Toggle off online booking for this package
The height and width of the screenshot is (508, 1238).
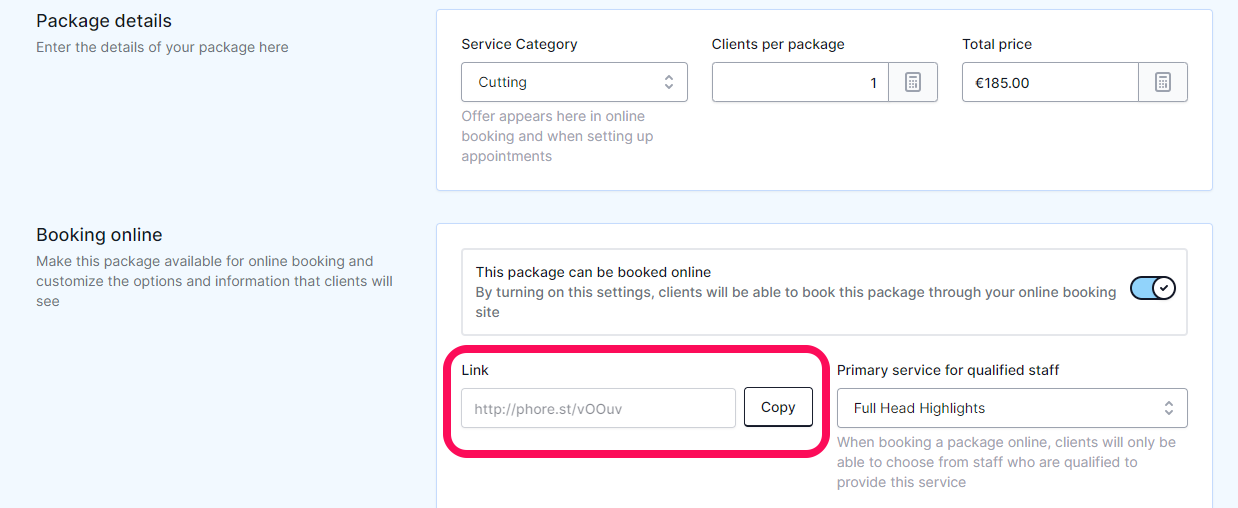tap(1153, 288)
